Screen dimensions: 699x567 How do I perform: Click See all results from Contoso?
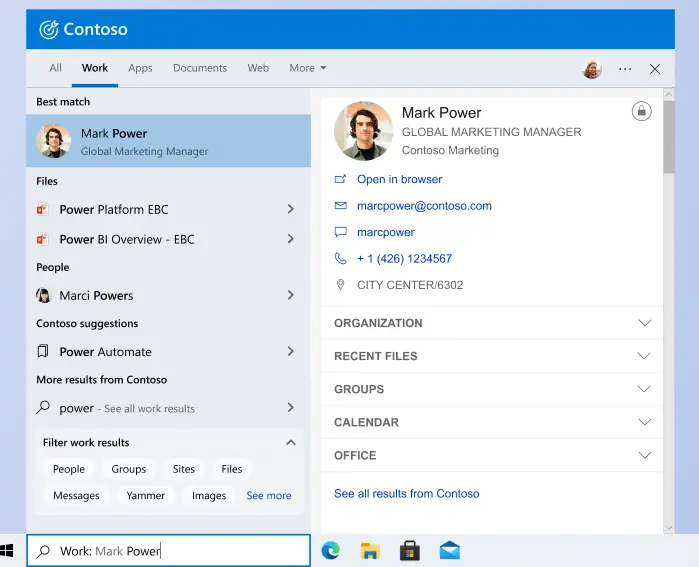pos(407,493)
